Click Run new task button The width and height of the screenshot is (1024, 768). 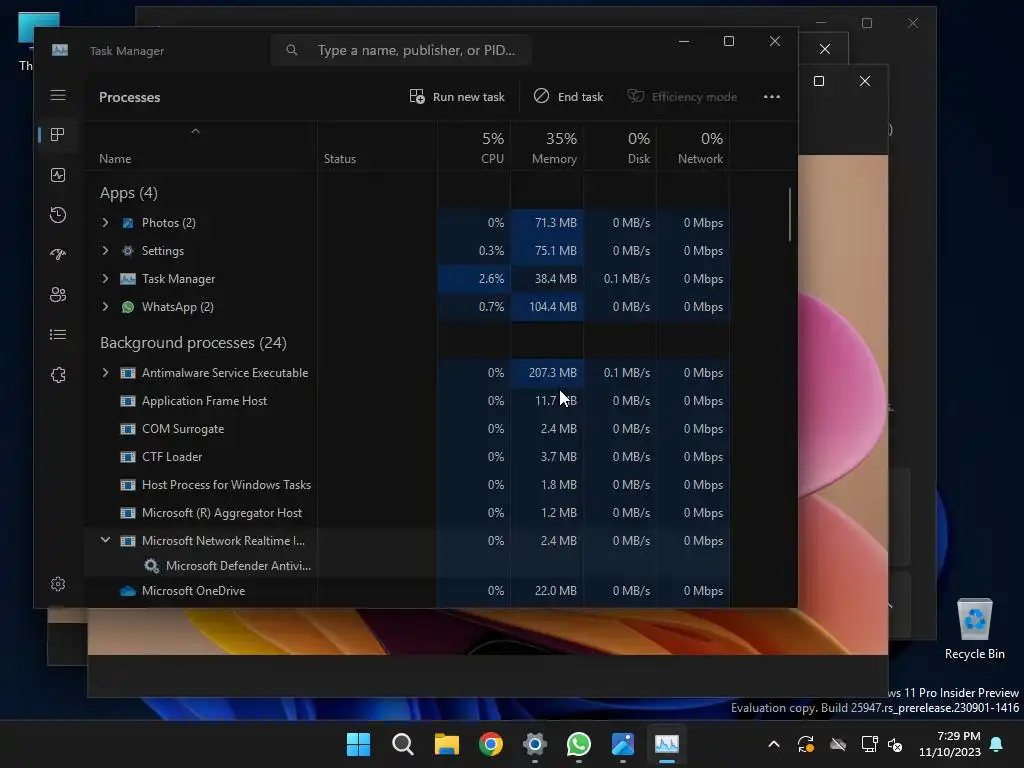[457, 97]
